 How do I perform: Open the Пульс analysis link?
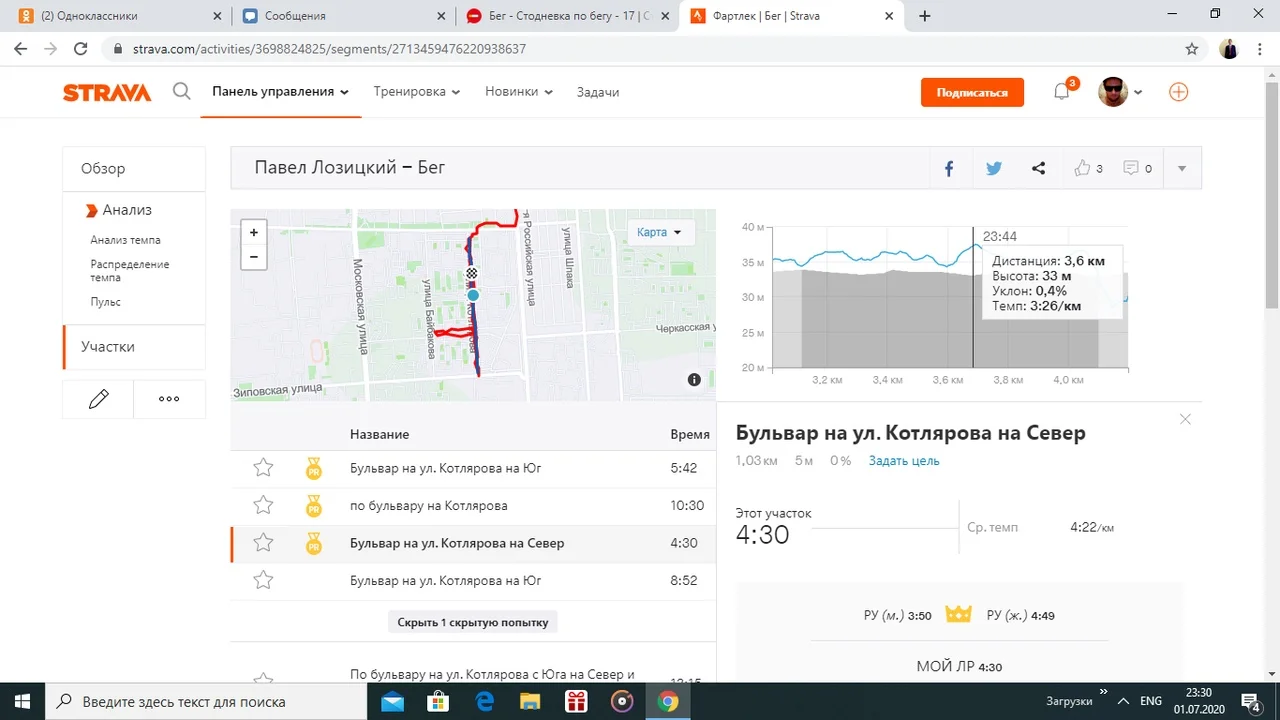pos(106,302)
